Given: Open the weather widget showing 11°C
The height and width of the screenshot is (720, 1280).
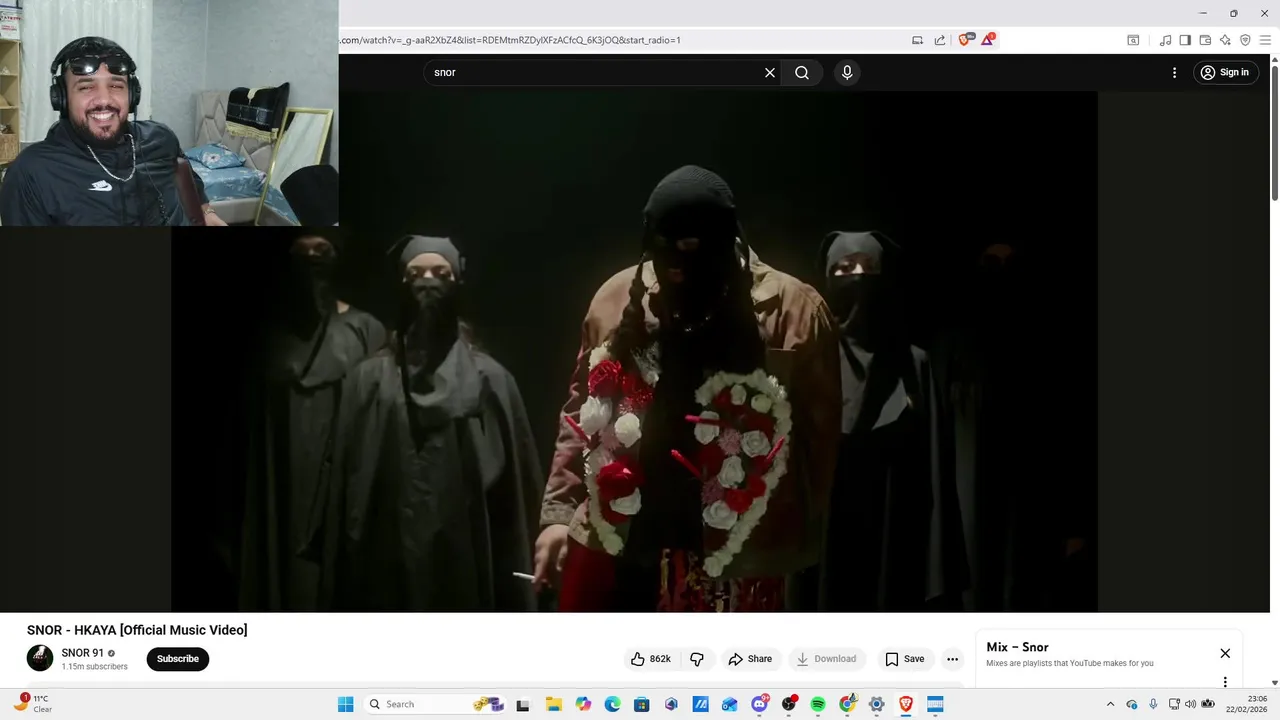Looking at the screenshot, I should coord(33,704).
